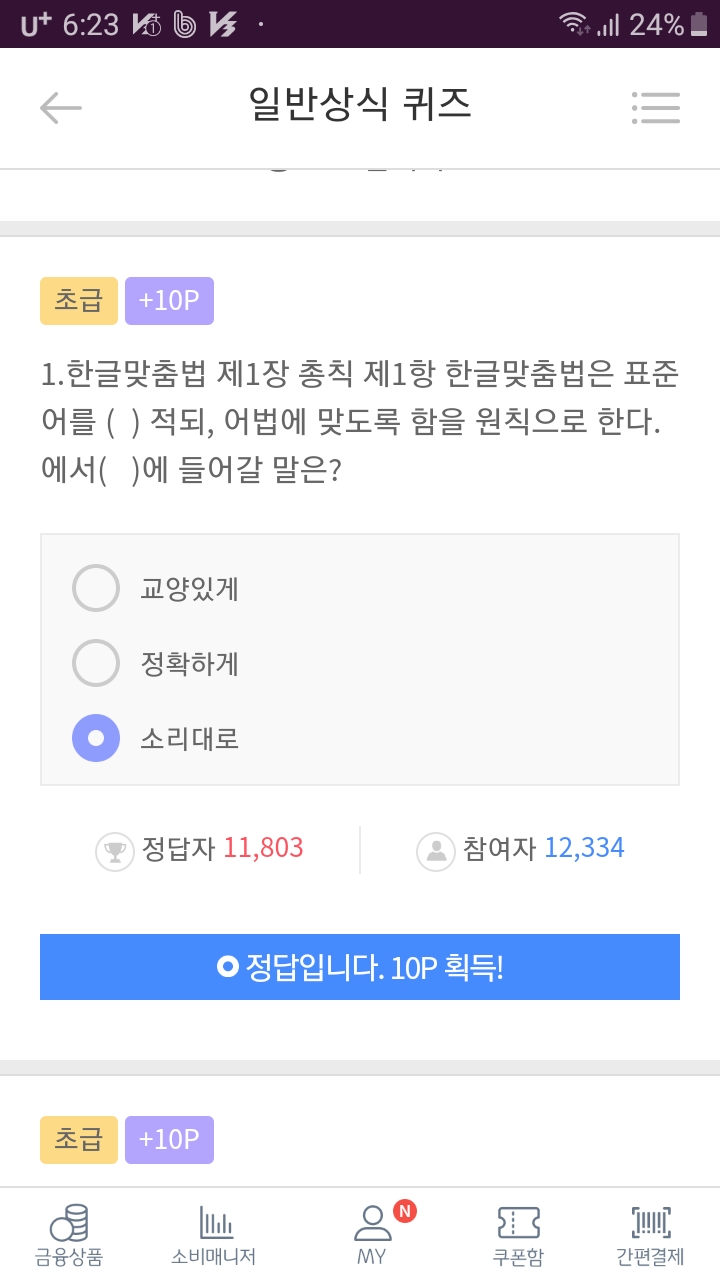Screen dimensions: 720x1280
Task: Tap the 정답자 trophy icon
Action: [114, 851]
